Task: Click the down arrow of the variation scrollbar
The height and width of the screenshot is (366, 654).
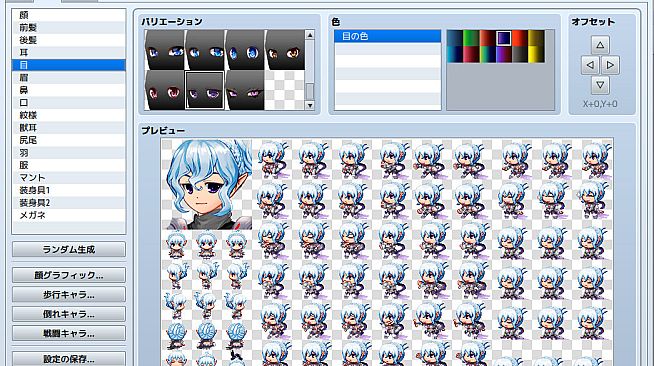Action: (310, 105)
